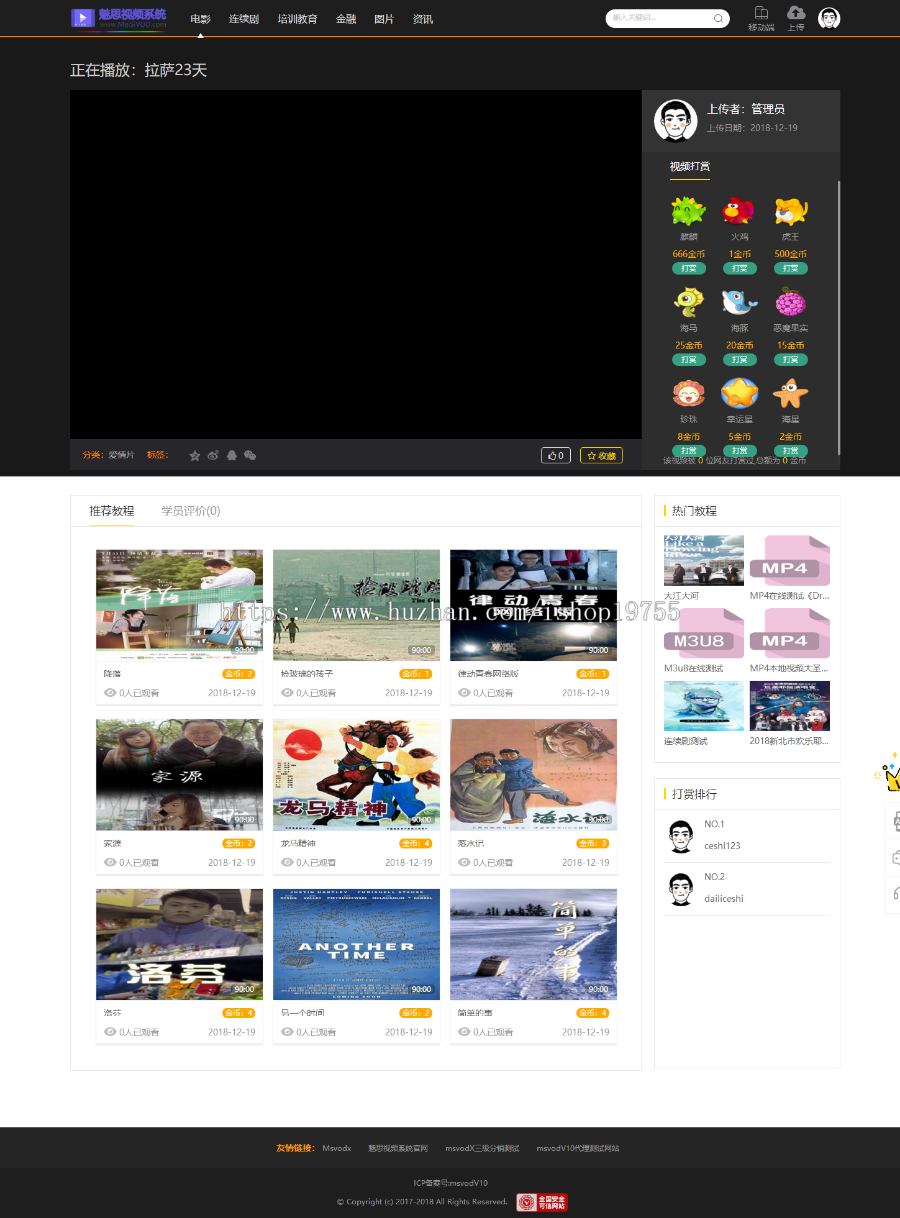Image resolution: width=900 pixels, height=1218 pixels.
Task: Select the 火鸡 gift icon
Action: click(x=739, y=211)
